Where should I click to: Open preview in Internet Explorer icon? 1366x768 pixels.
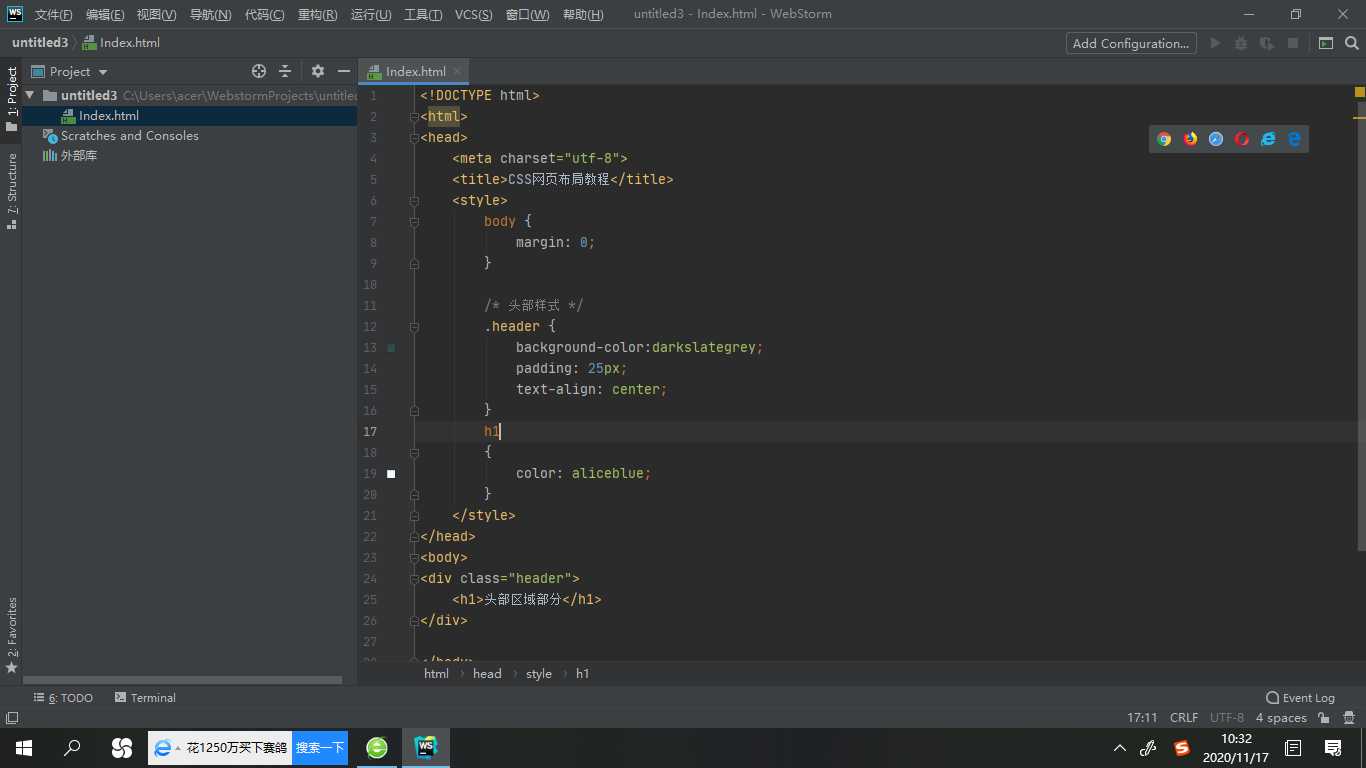(1268, 139)
